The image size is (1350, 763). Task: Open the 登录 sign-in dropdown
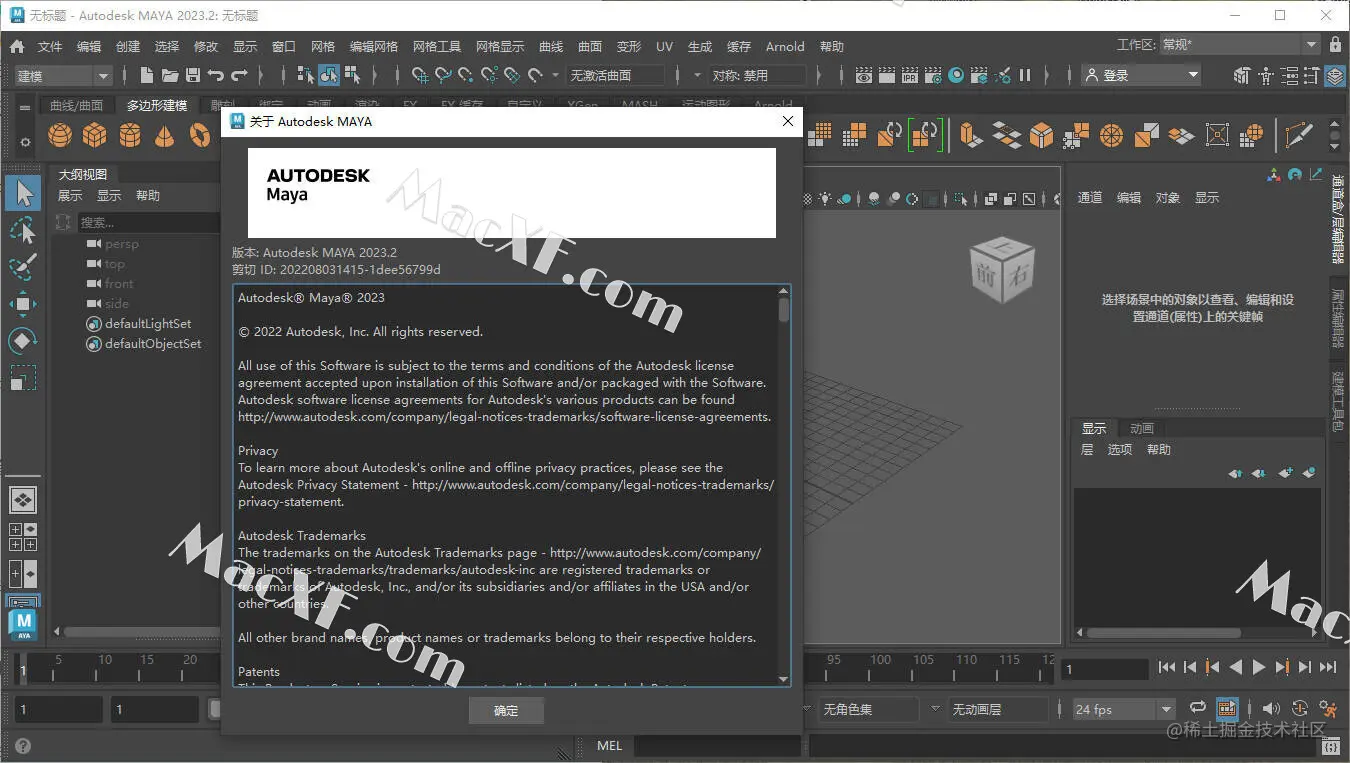1141,75
